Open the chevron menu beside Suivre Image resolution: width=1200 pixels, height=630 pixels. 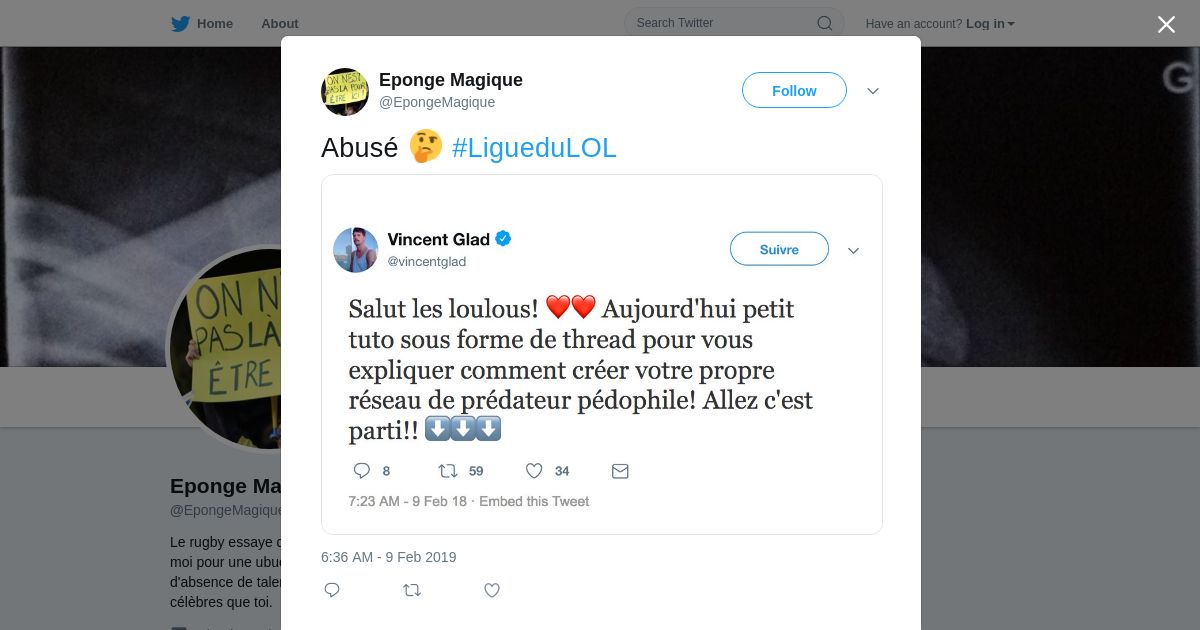pos(853,250)
